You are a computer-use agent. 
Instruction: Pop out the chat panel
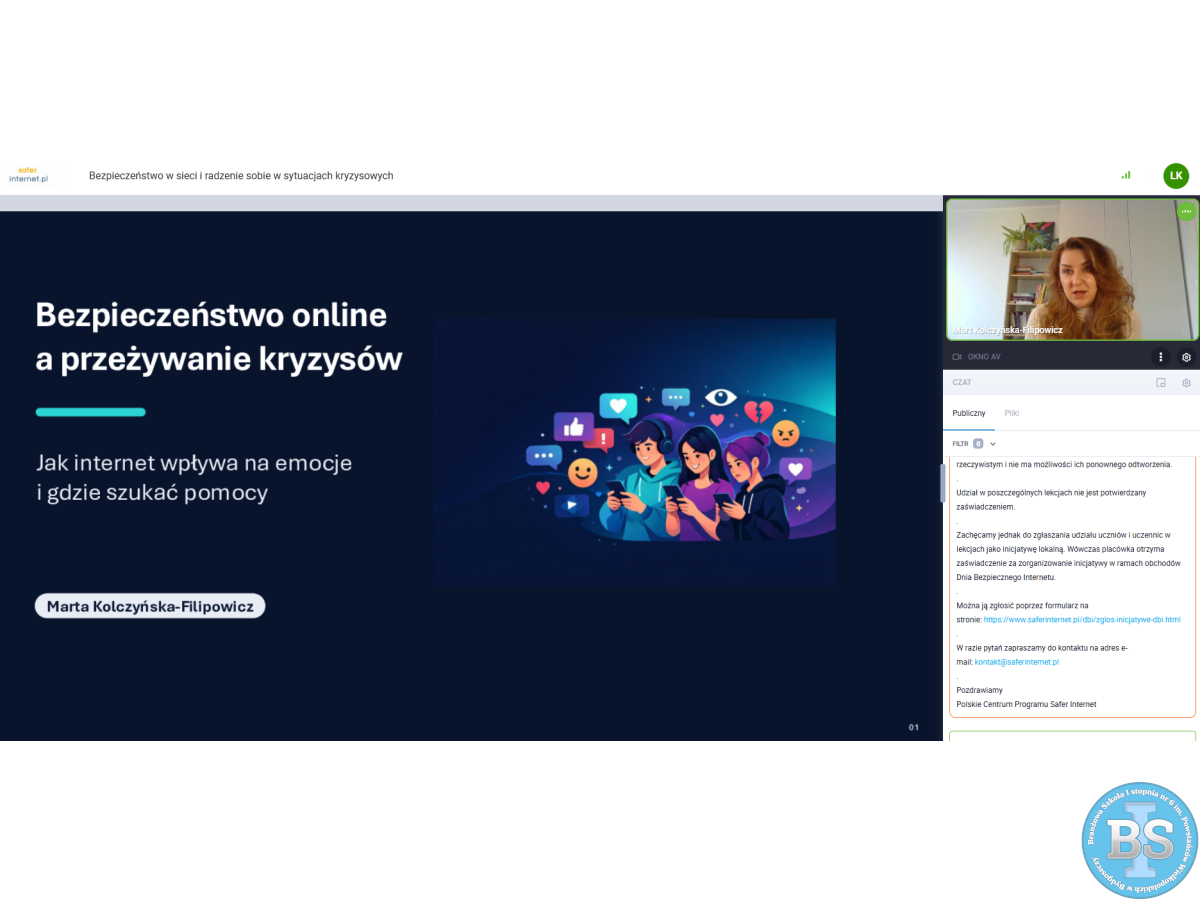(x=1161, y=383)
